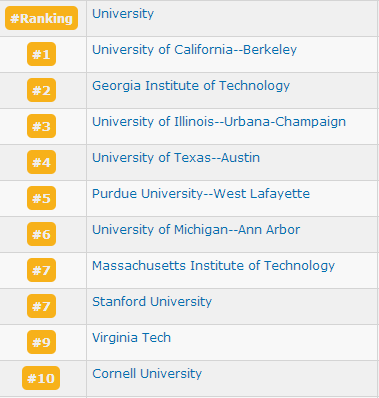Select the Cornell University link
The width and height of the screenshot is (379, 398).
coord(147,374)
